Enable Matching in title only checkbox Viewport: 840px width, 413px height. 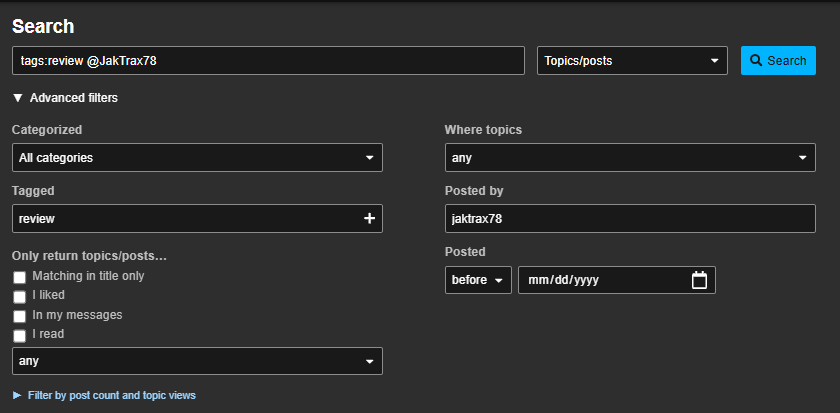pyautogui.click(x=19, y=277)
